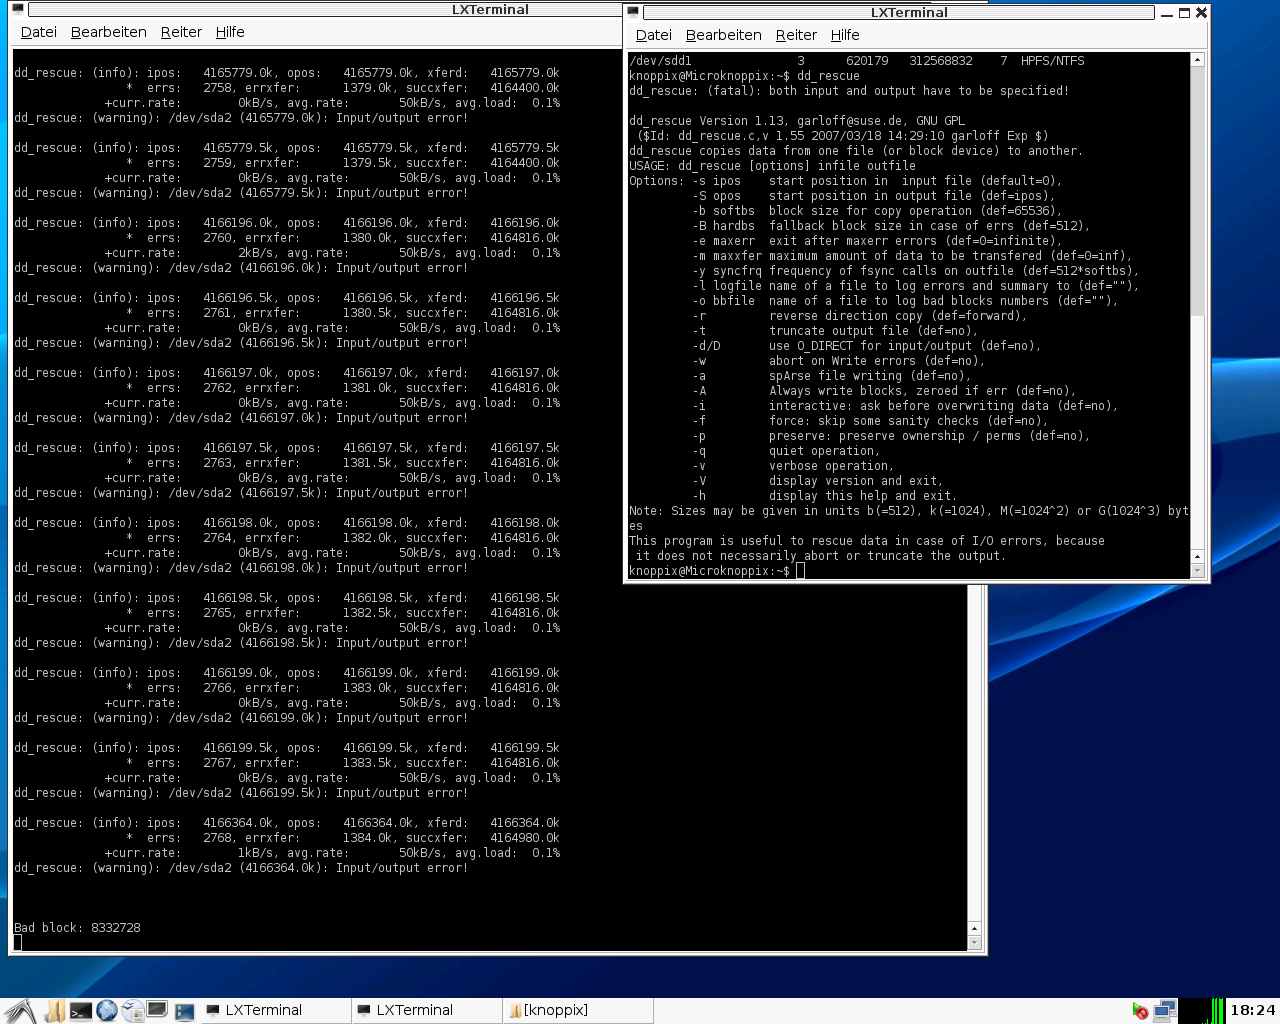Switch to [knoppix] file manager taskbar button

coord(578,1011)
